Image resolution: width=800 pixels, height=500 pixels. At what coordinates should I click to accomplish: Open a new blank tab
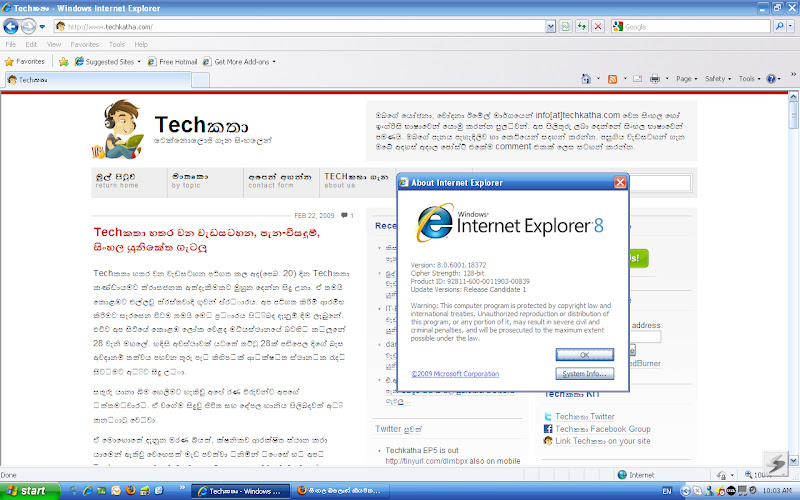click(x=201, y=80)
